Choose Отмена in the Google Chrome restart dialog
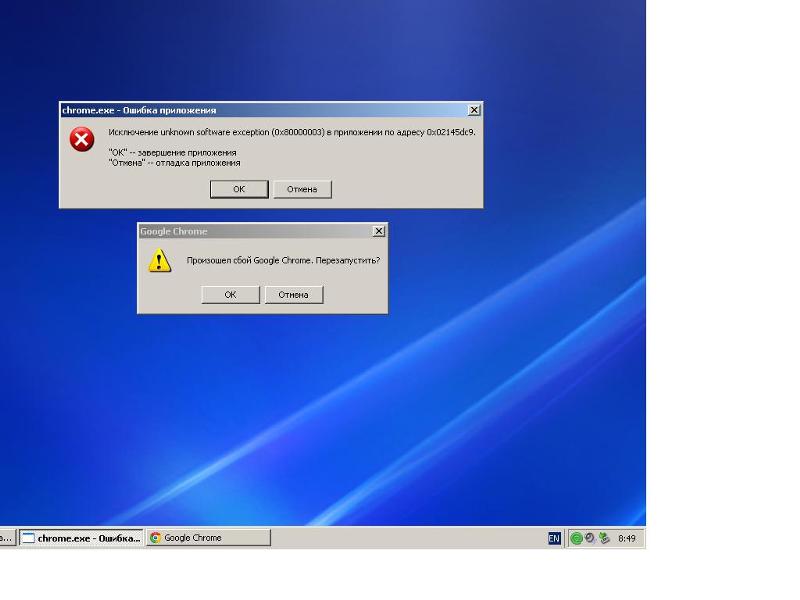 pyautogui.click(x=294, y=295)
